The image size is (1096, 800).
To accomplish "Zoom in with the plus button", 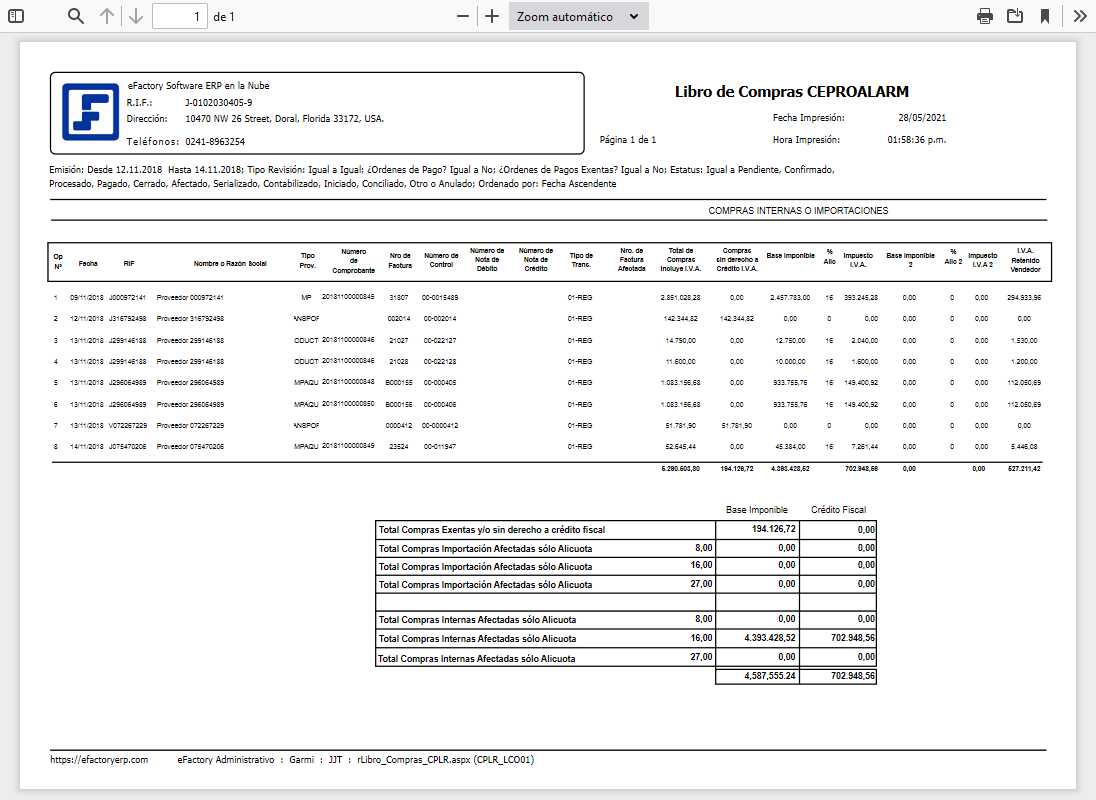I will pyautogui.click(x=492, y=16).
